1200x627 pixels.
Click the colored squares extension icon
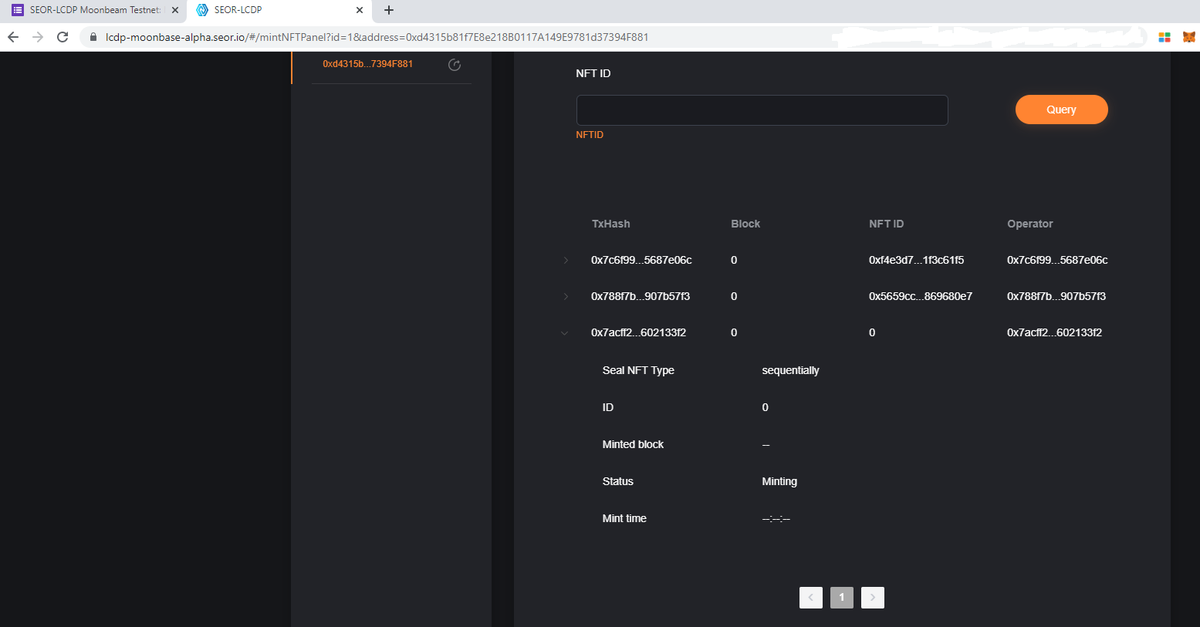click(1165, 37)
